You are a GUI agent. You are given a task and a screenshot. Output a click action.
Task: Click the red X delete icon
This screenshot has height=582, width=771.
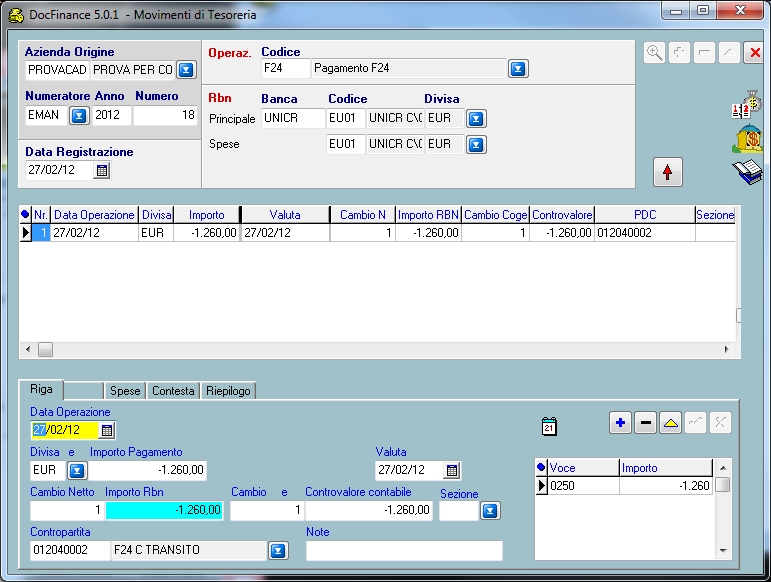tap(754, 53)
